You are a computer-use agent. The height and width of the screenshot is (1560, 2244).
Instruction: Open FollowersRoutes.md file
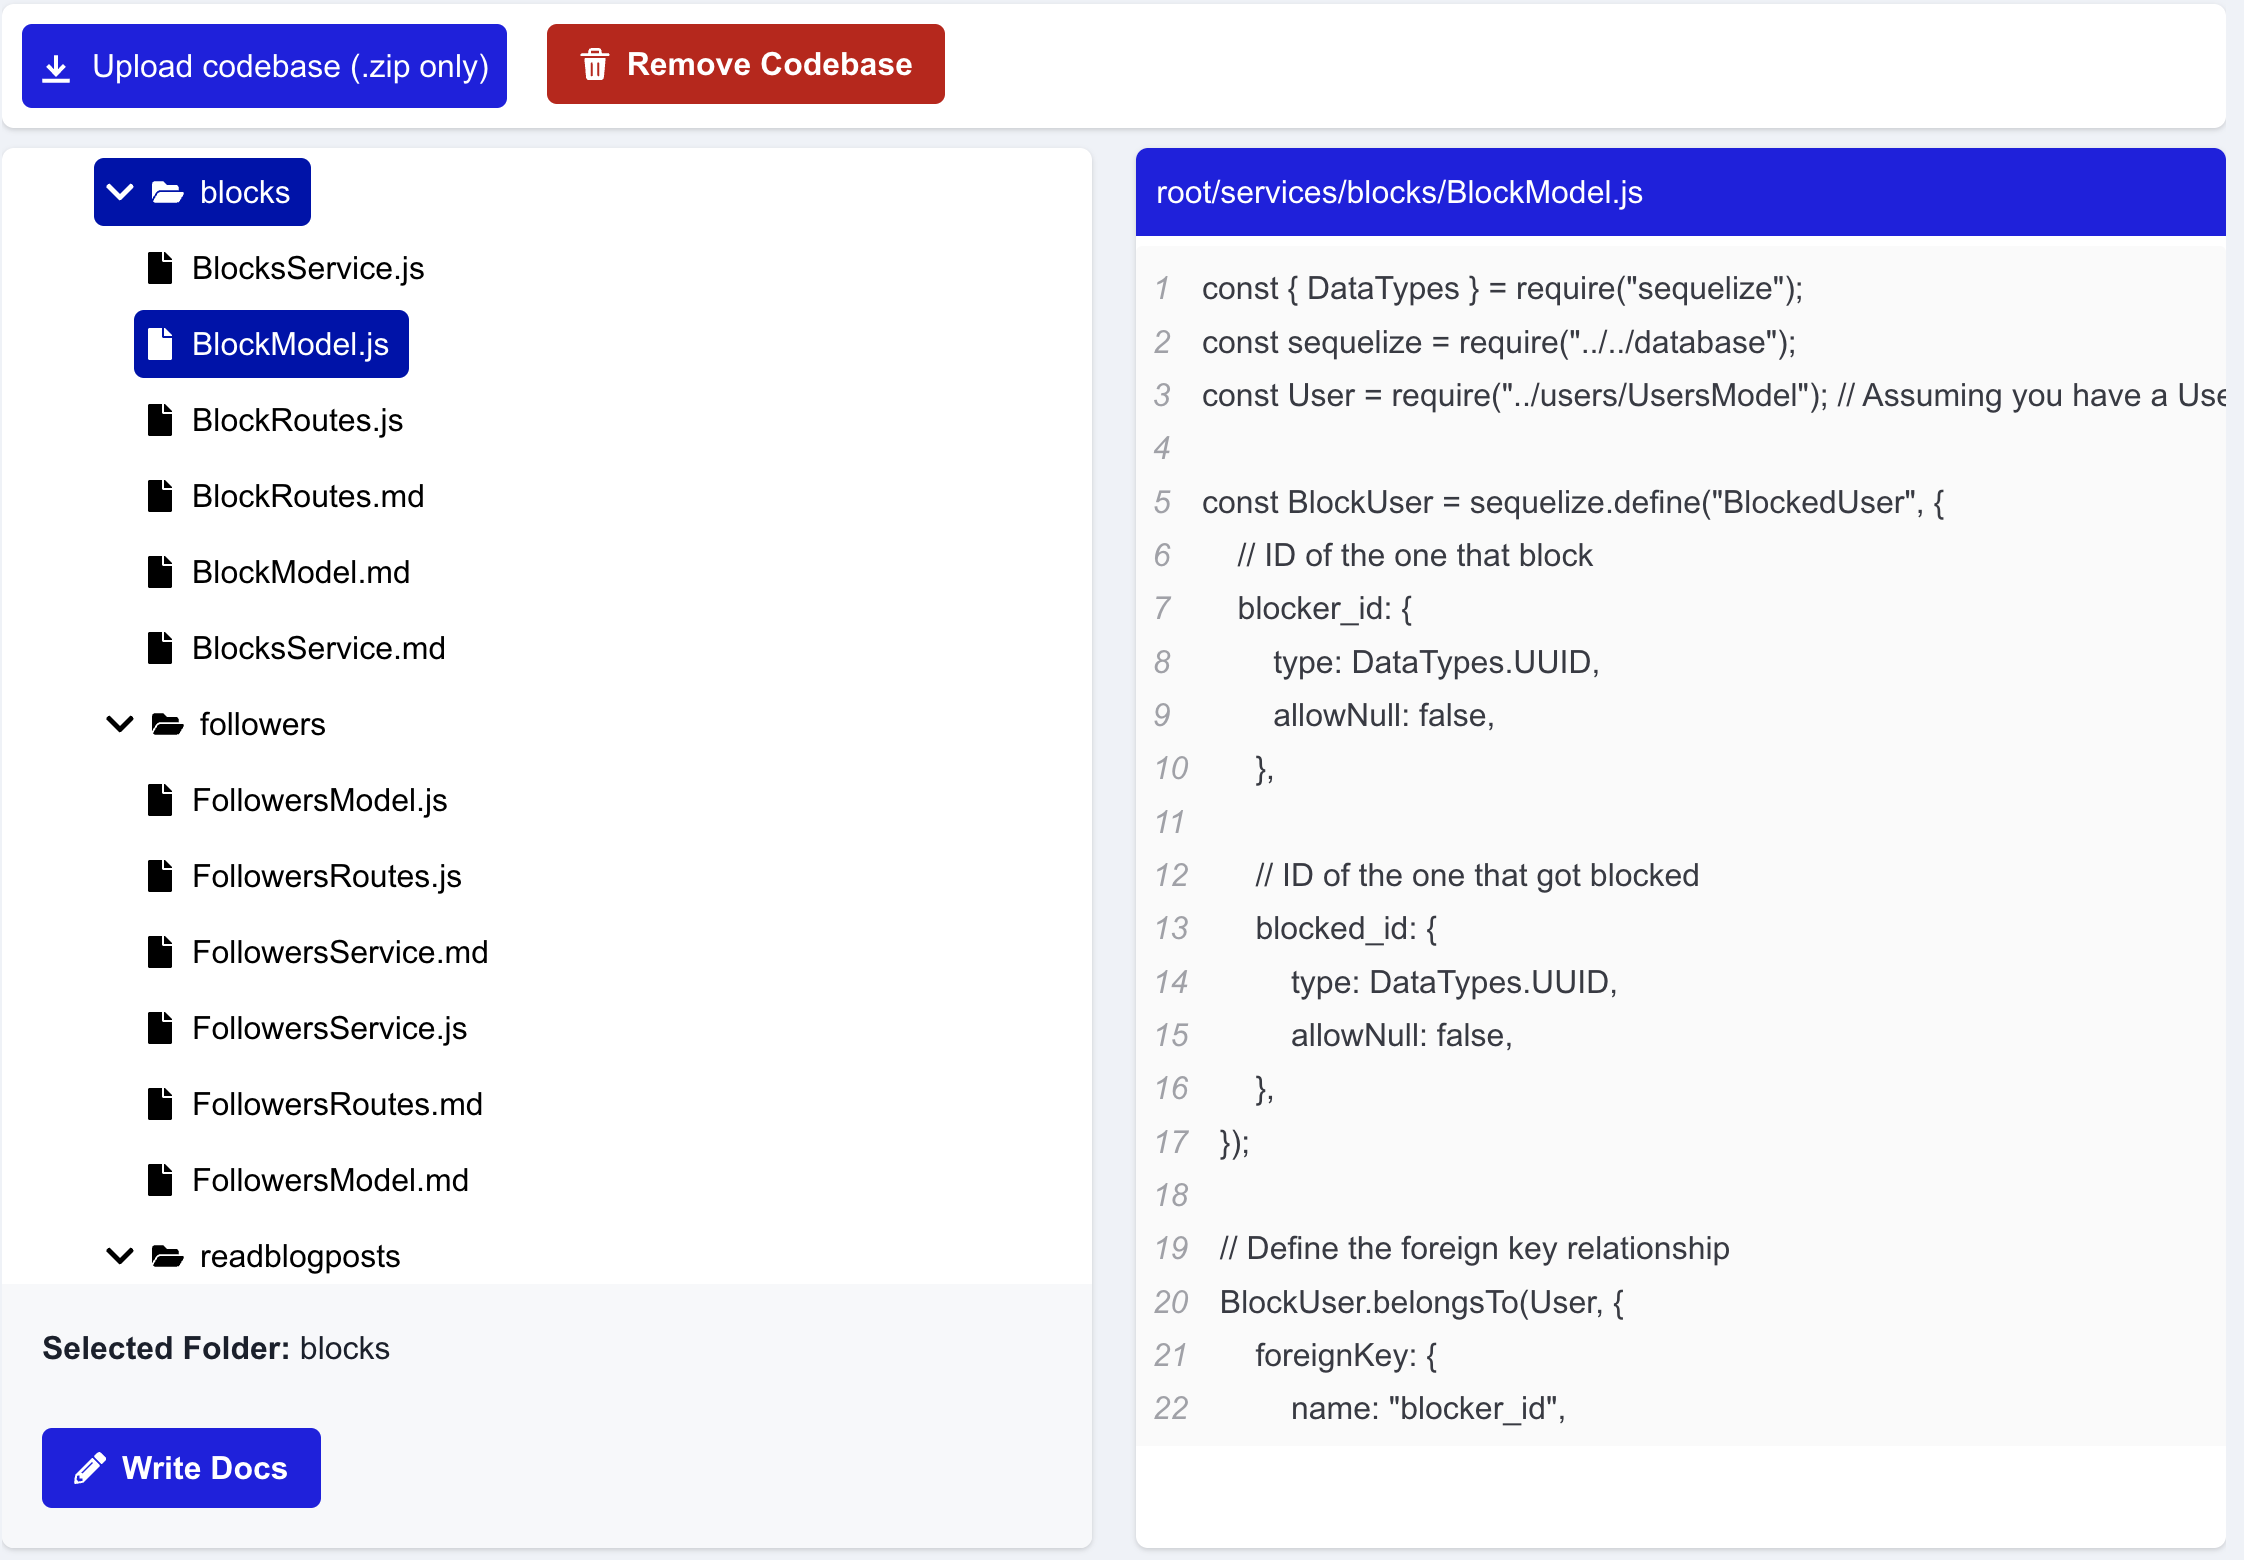337,1104
